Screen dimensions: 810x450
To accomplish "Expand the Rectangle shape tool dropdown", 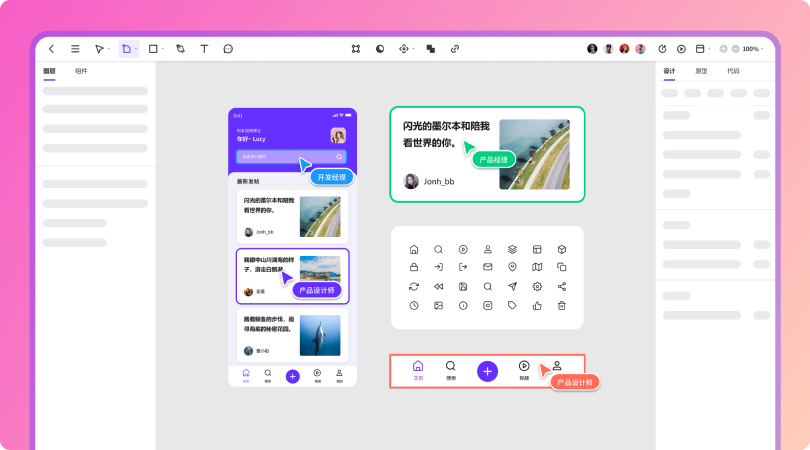I will [x=165, y=49].
